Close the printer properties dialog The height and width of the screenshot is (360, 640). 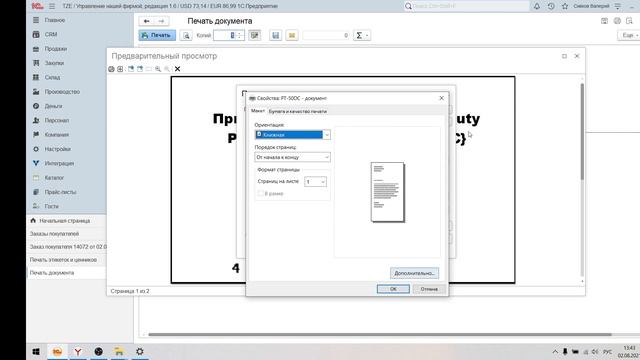(441, 98)
